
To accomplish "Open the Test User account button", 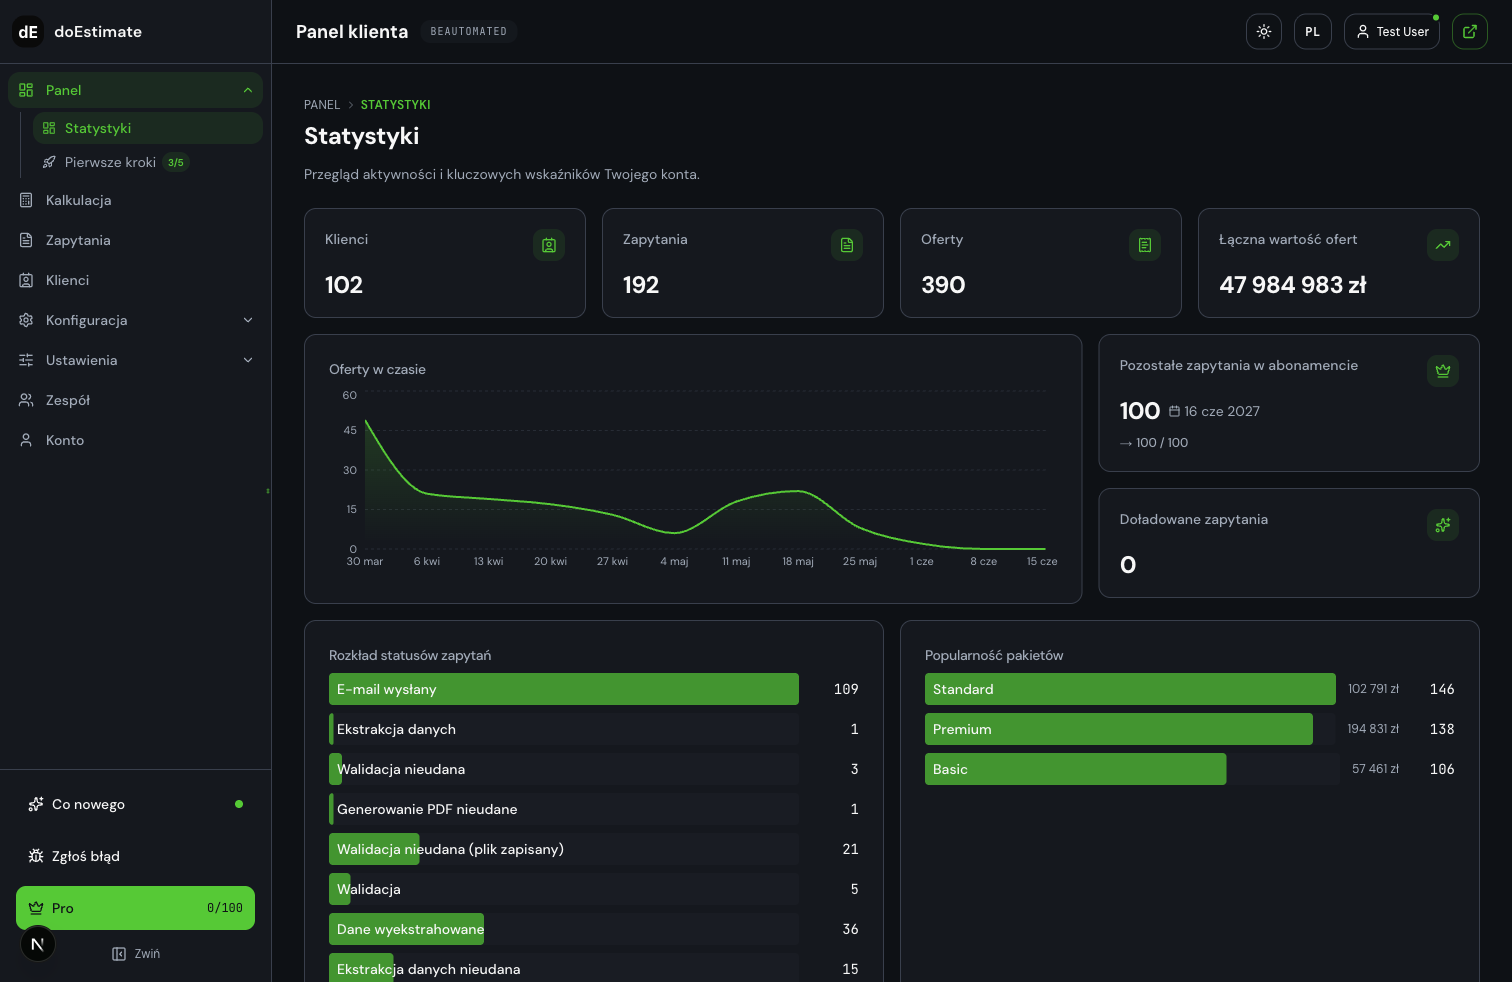I will [1392, 32].
